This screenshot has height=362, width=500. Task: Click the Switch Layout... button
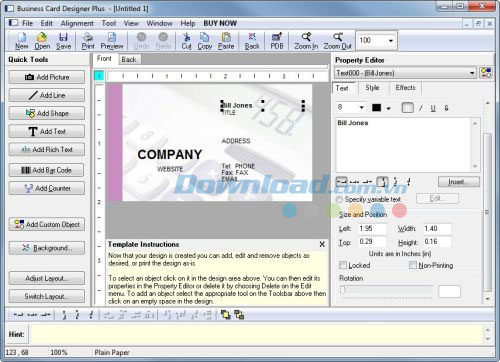(47, 296)
